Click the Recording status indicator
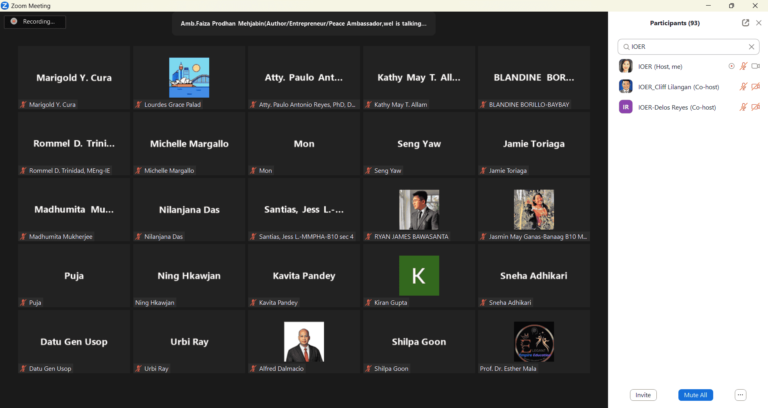 36,21
